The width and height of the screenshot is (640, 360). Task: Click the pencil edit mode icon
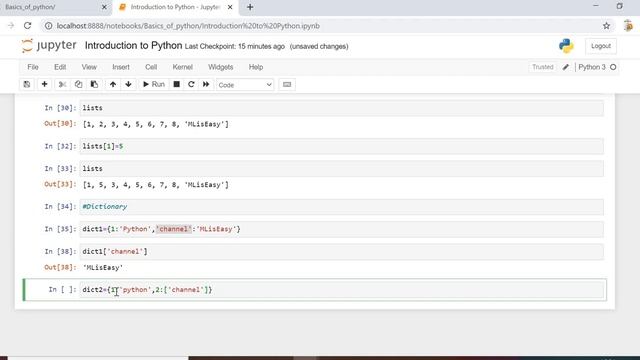point(566,67)
